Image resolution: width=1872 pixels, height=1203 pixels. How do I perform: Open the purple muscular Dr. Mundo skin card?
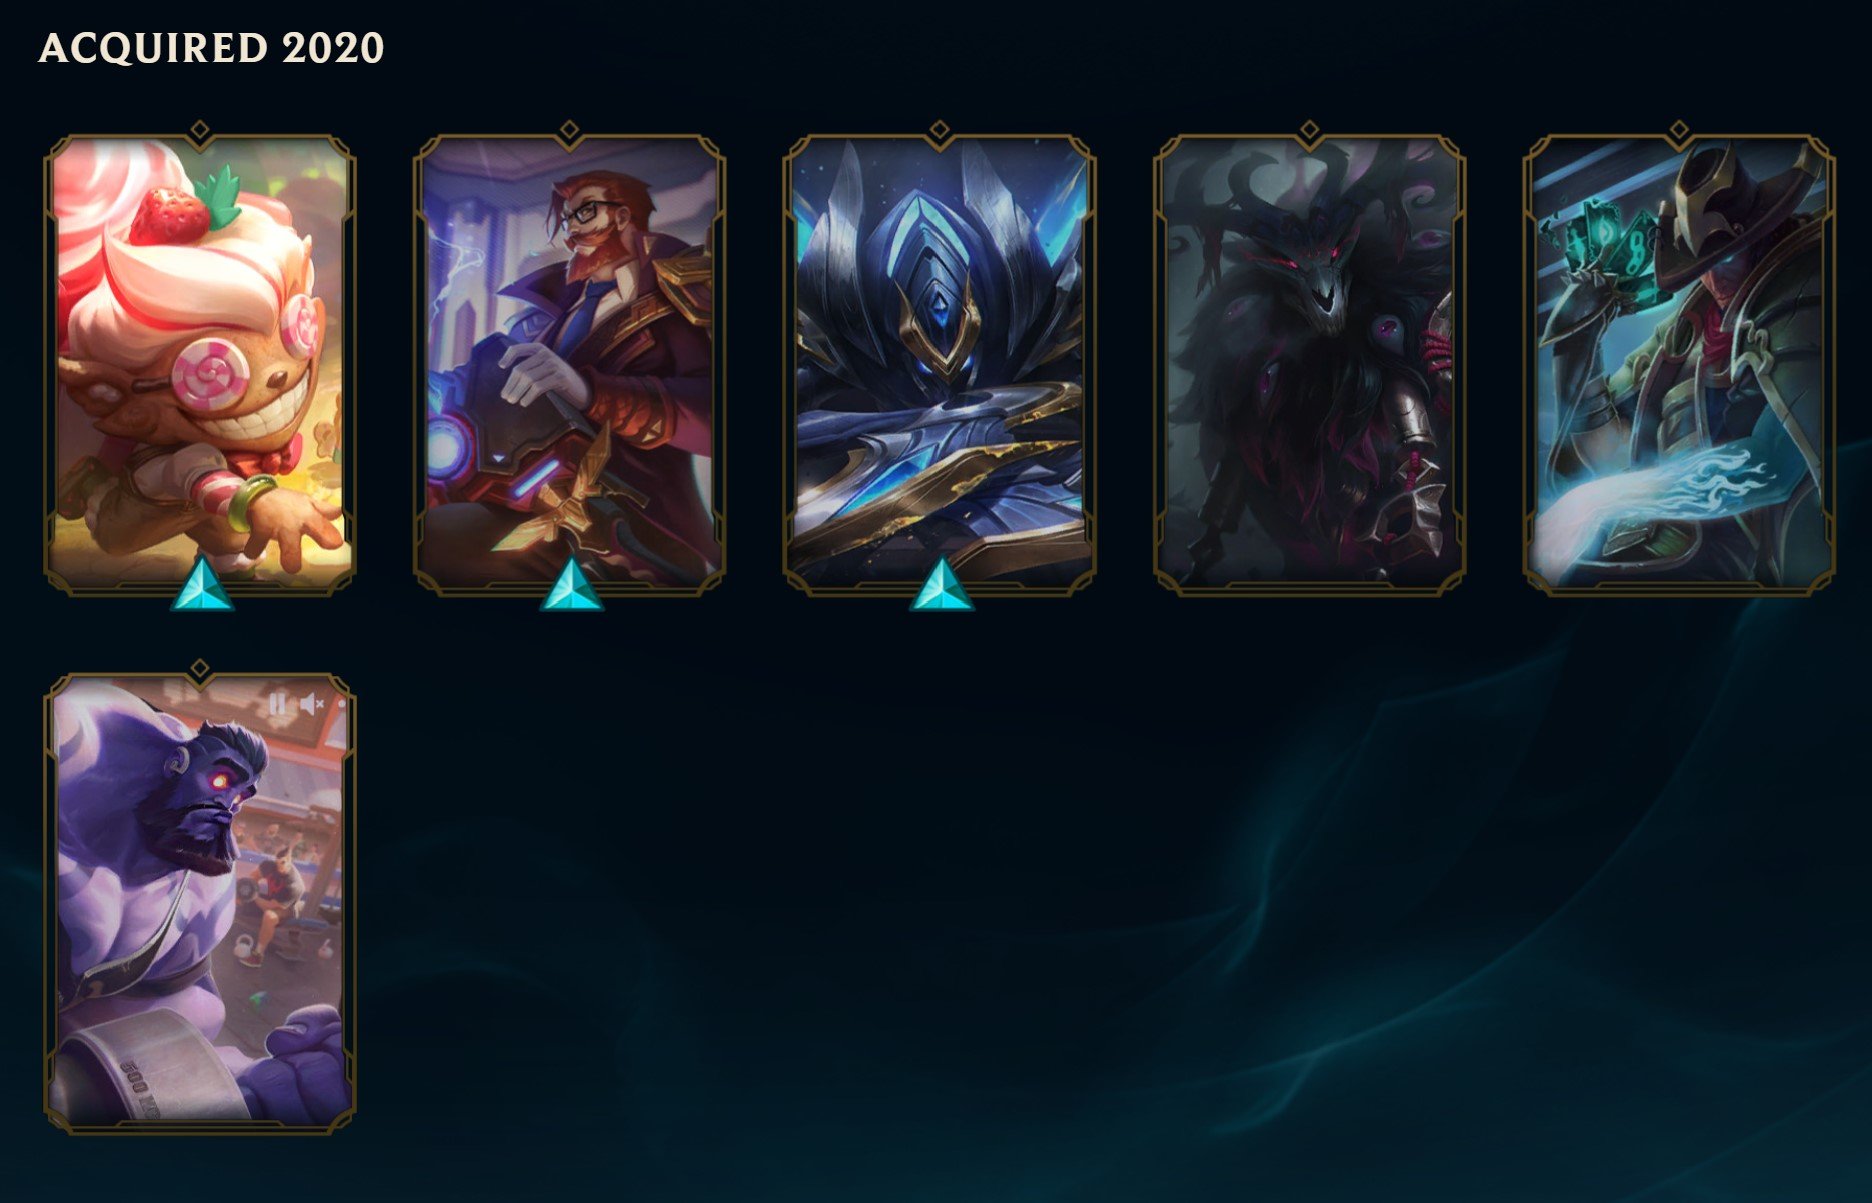(x=200, y=903)
